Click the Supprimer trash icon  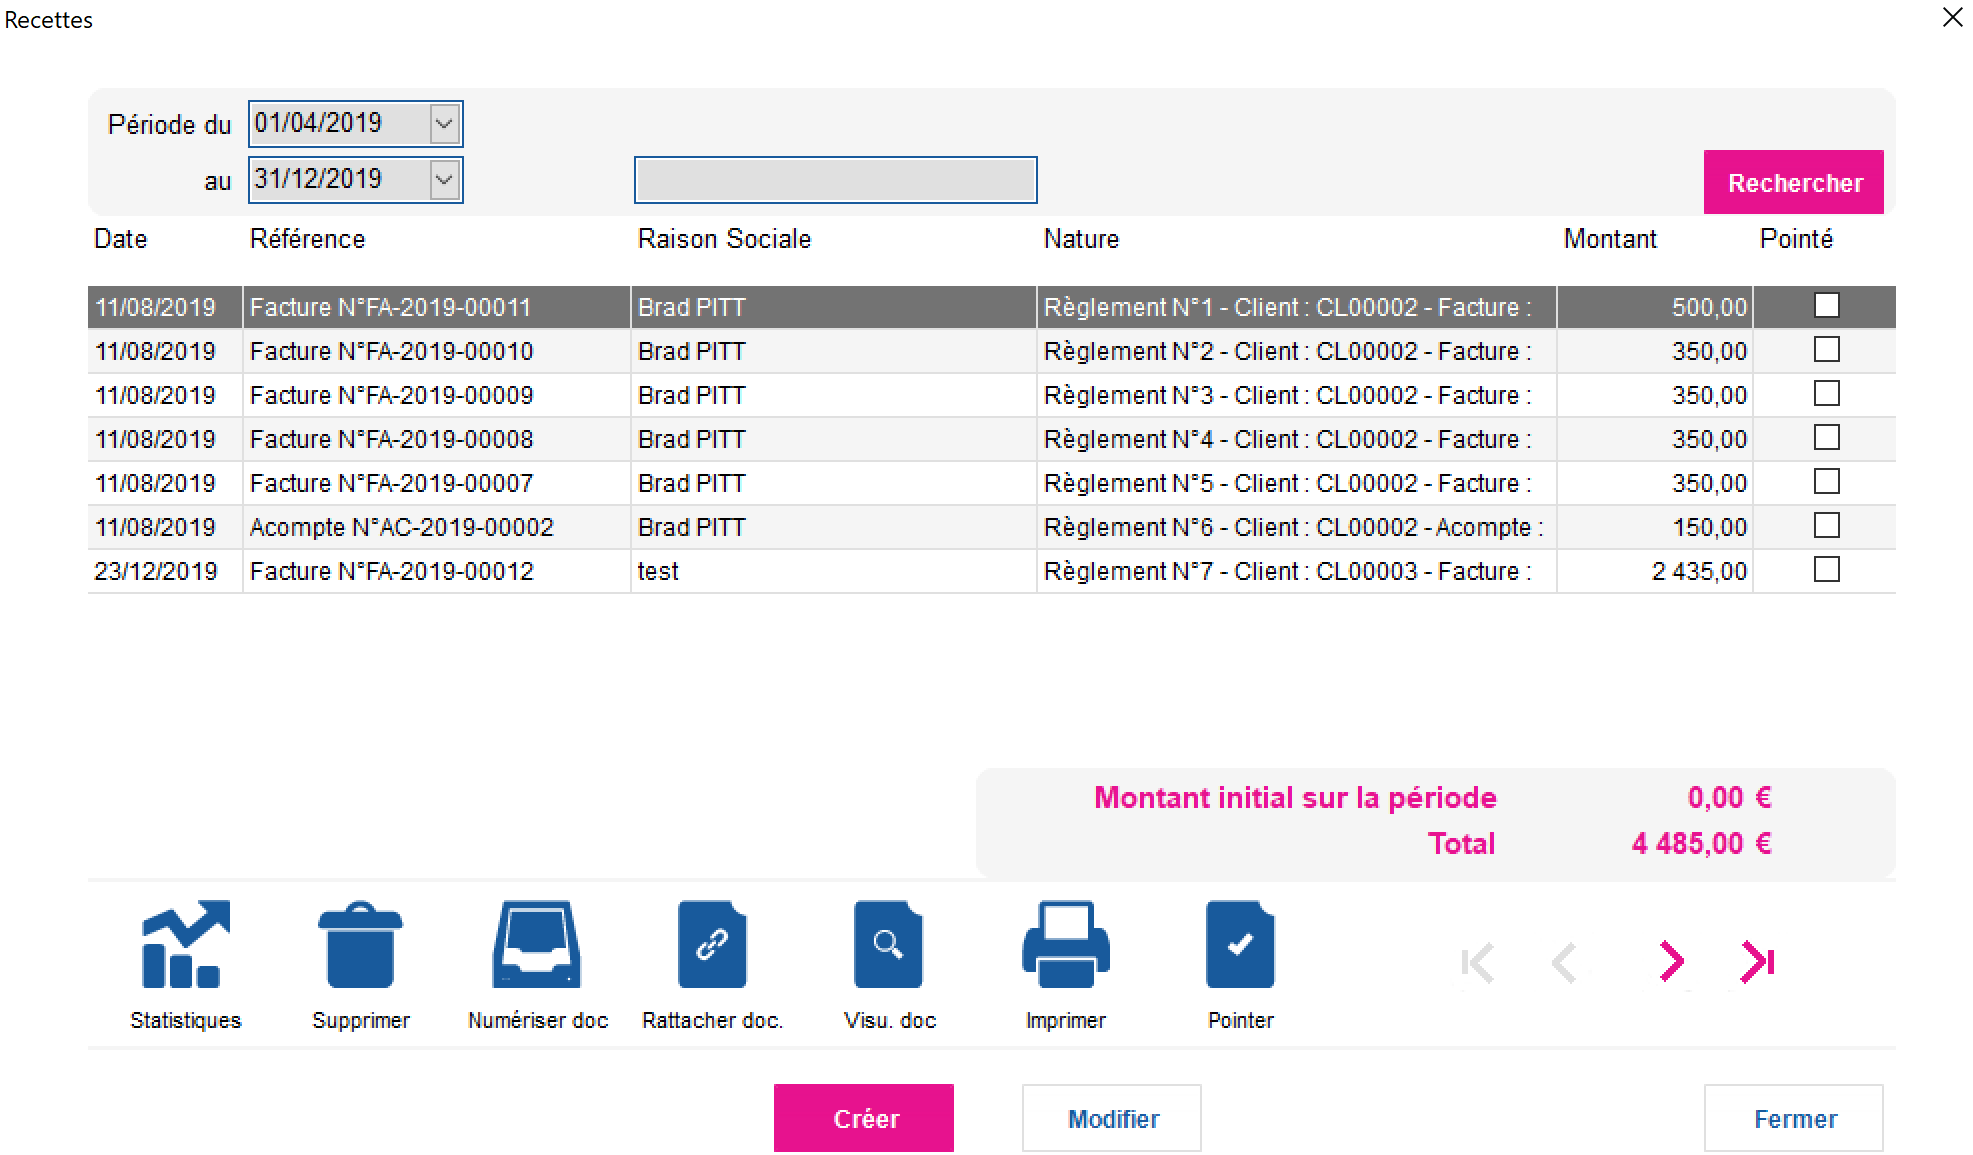click(x=360, y=945)
